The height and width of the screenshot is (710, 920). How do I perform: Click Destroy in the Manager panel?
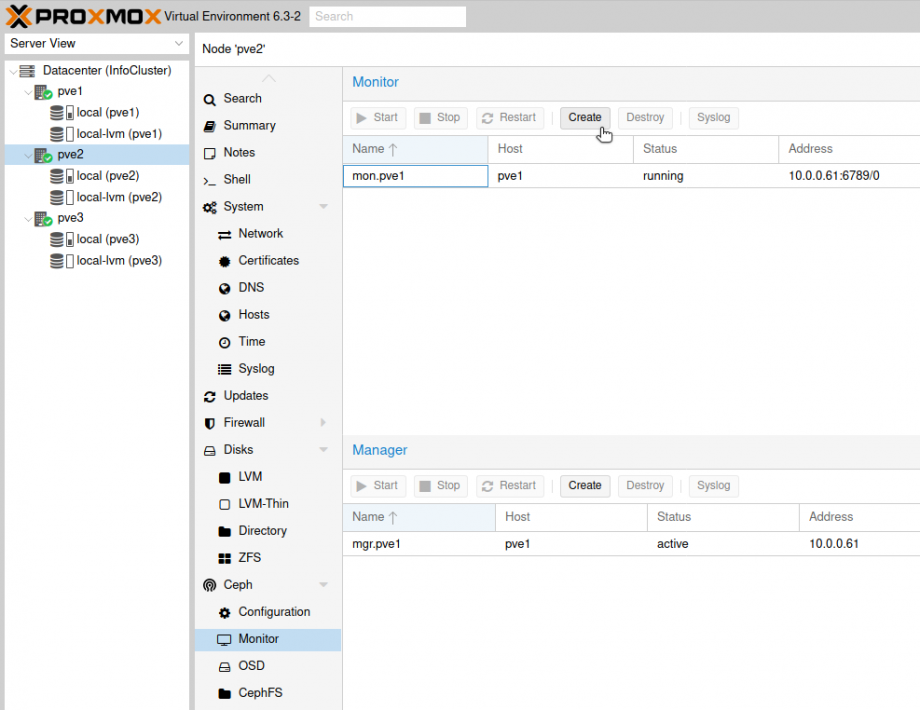tap(645, 485)
